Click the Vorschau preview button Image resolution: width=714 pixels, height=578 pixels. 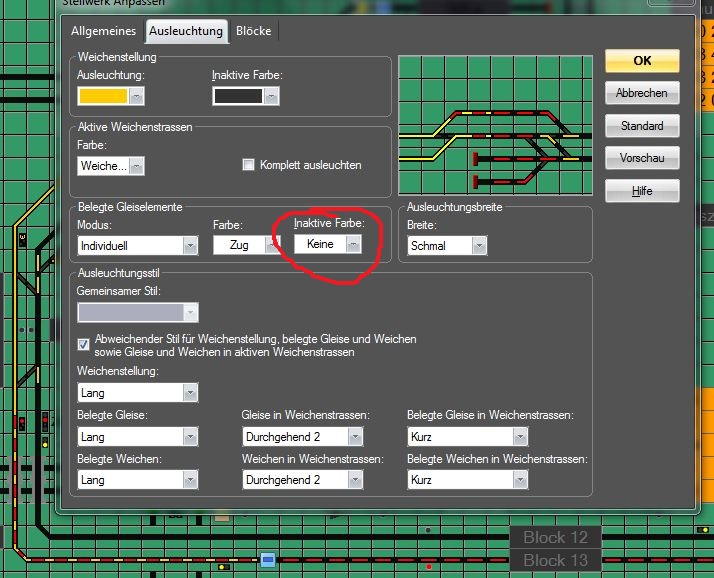click(642, 158)
